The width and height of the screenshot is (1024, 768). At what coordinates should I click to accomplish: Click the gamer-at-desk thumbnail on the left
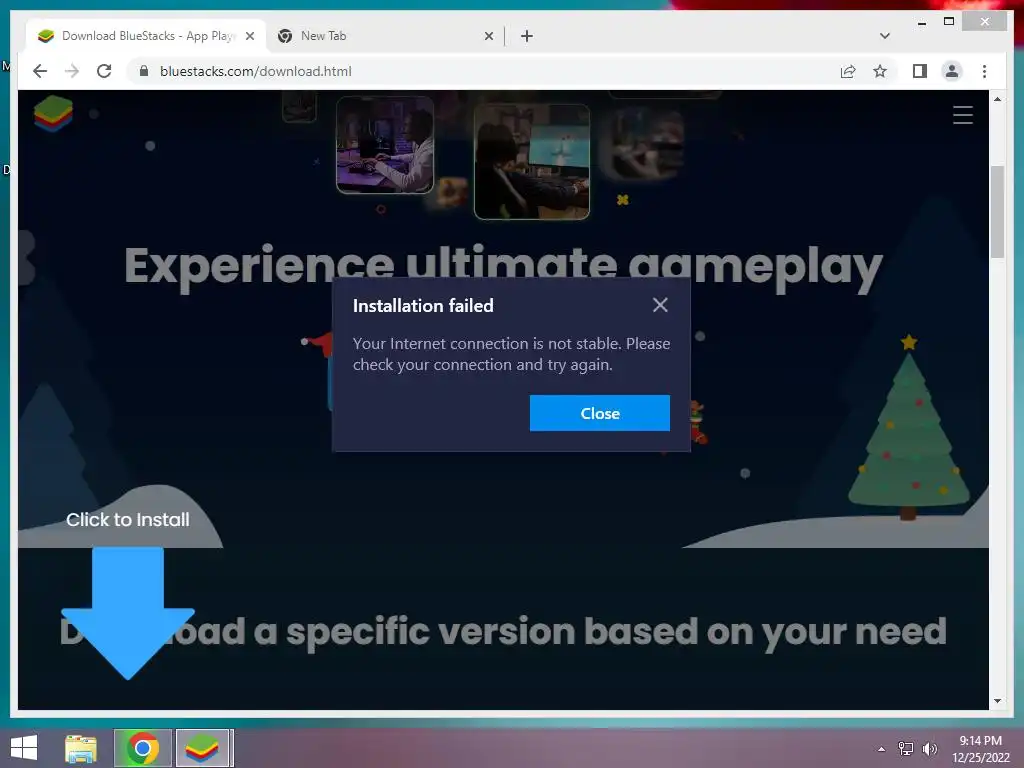tap(385, 145)
